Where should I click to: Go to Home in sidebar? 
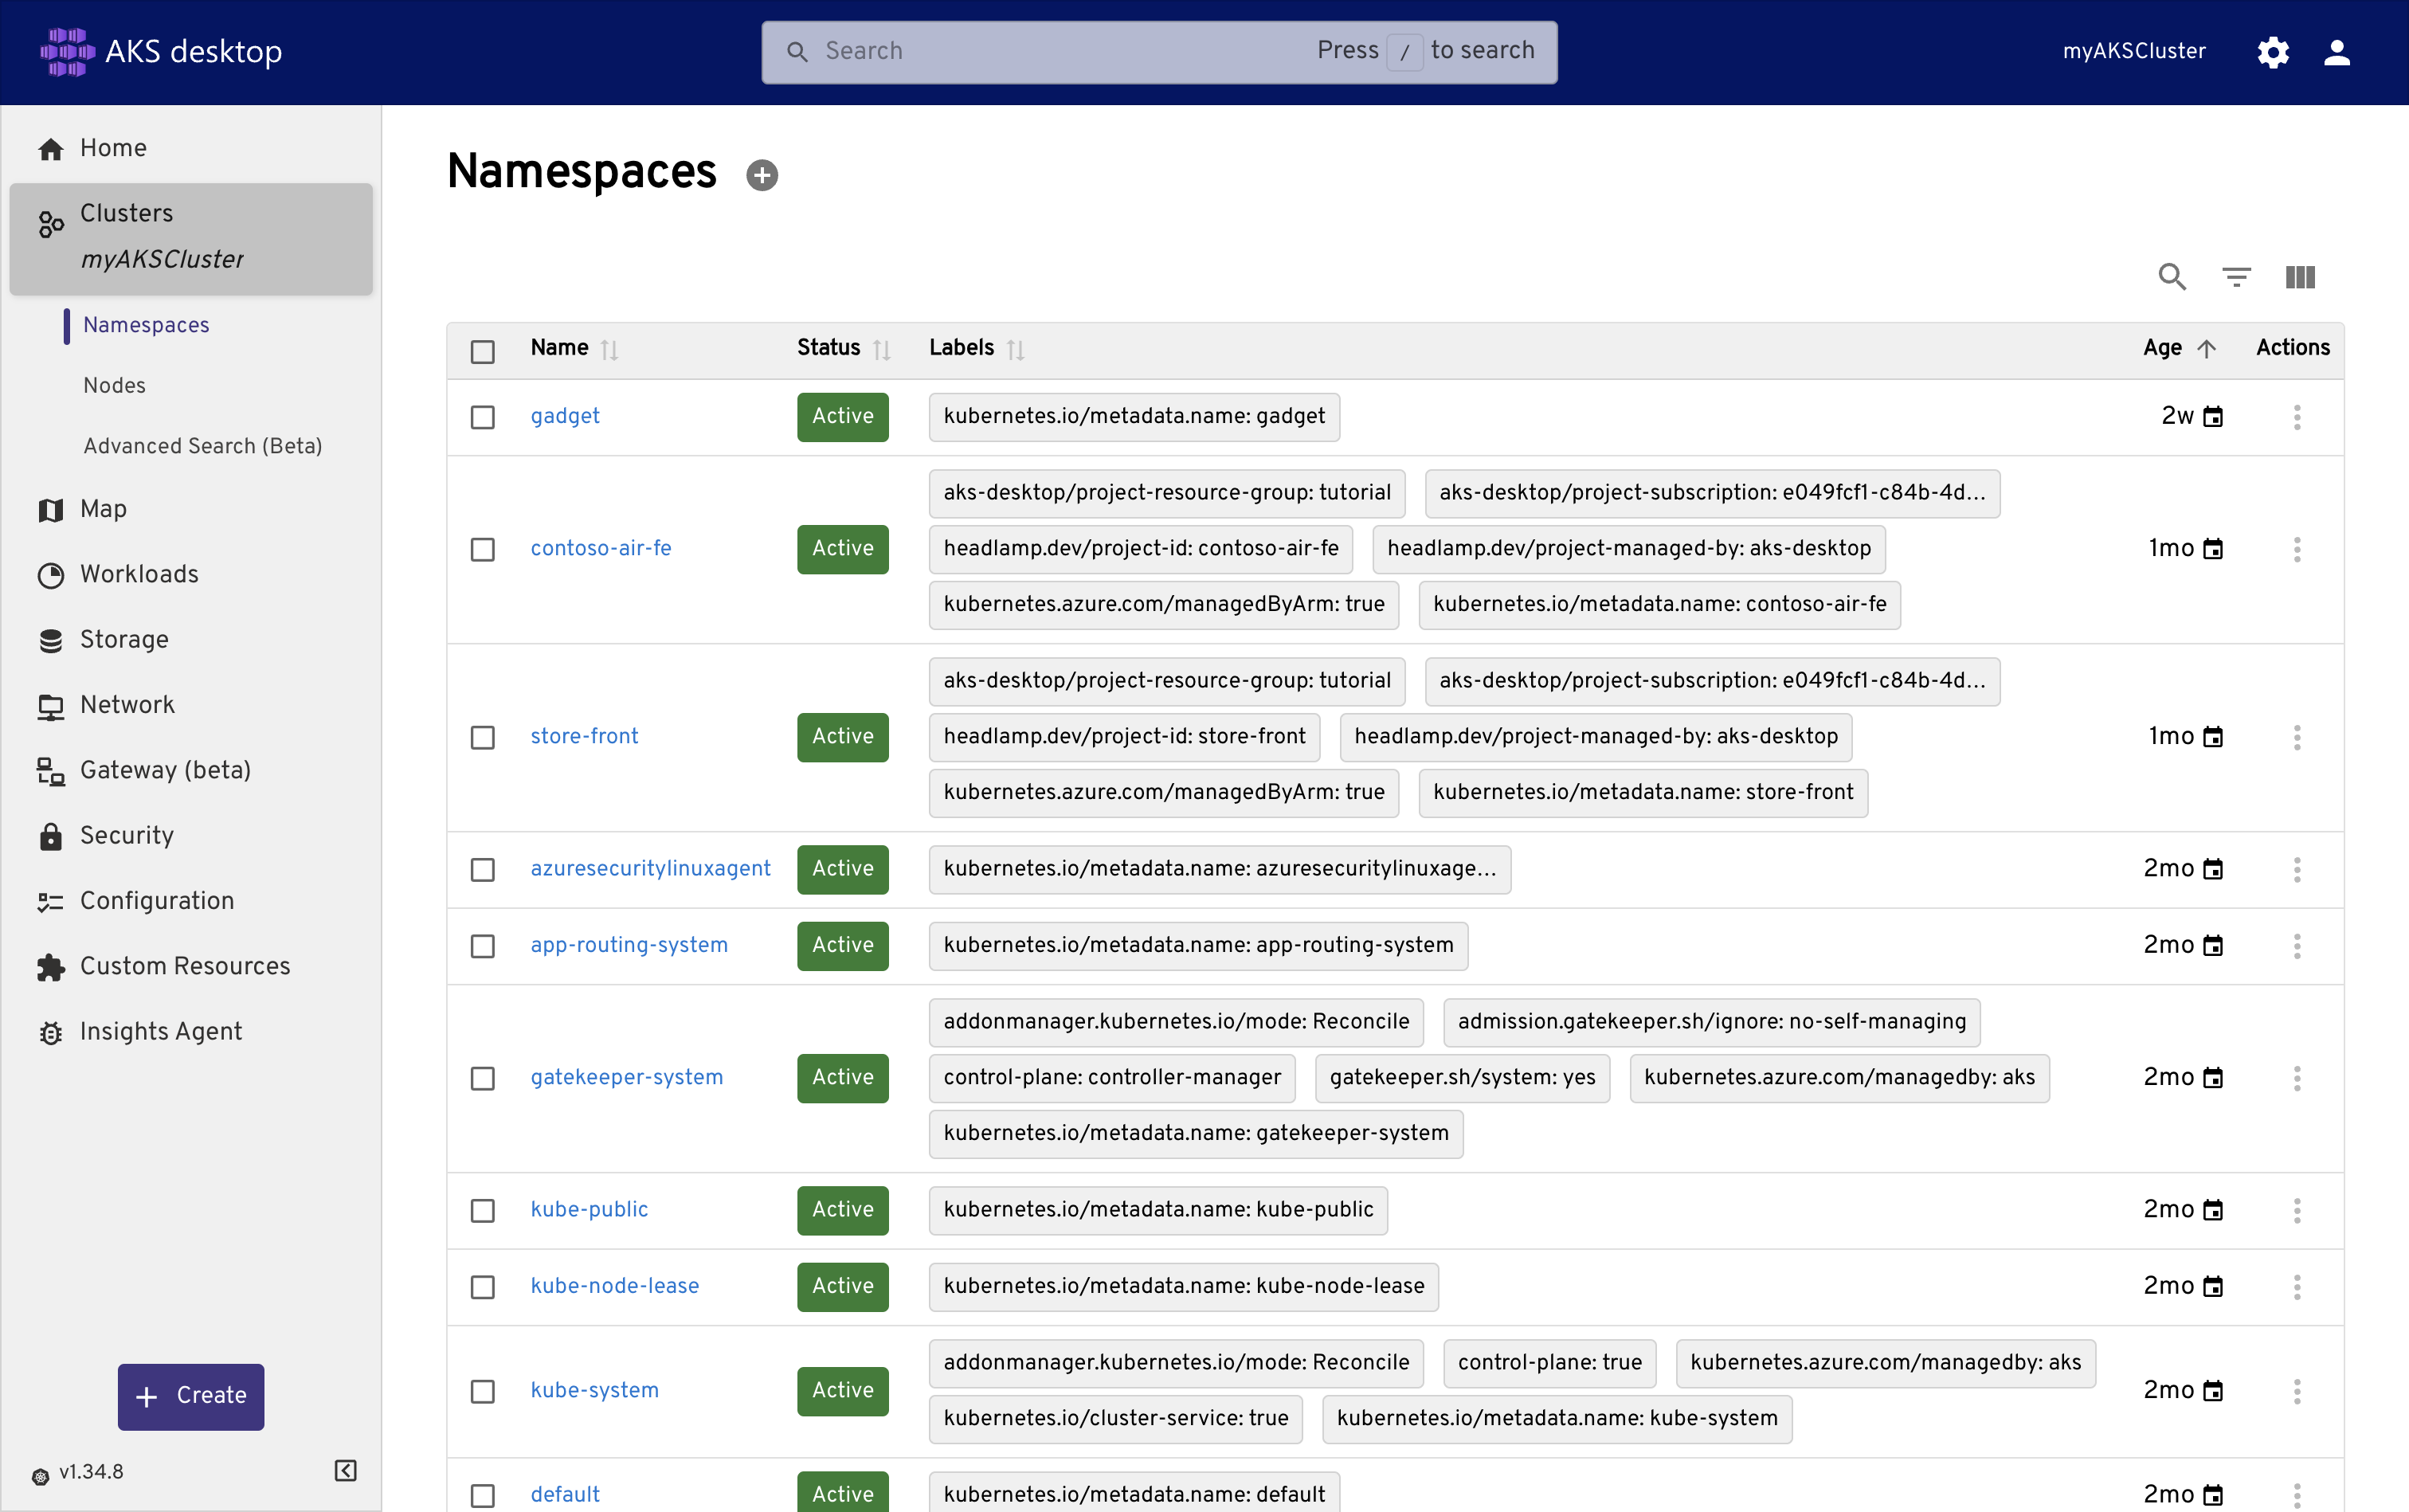tap(191, 148)
